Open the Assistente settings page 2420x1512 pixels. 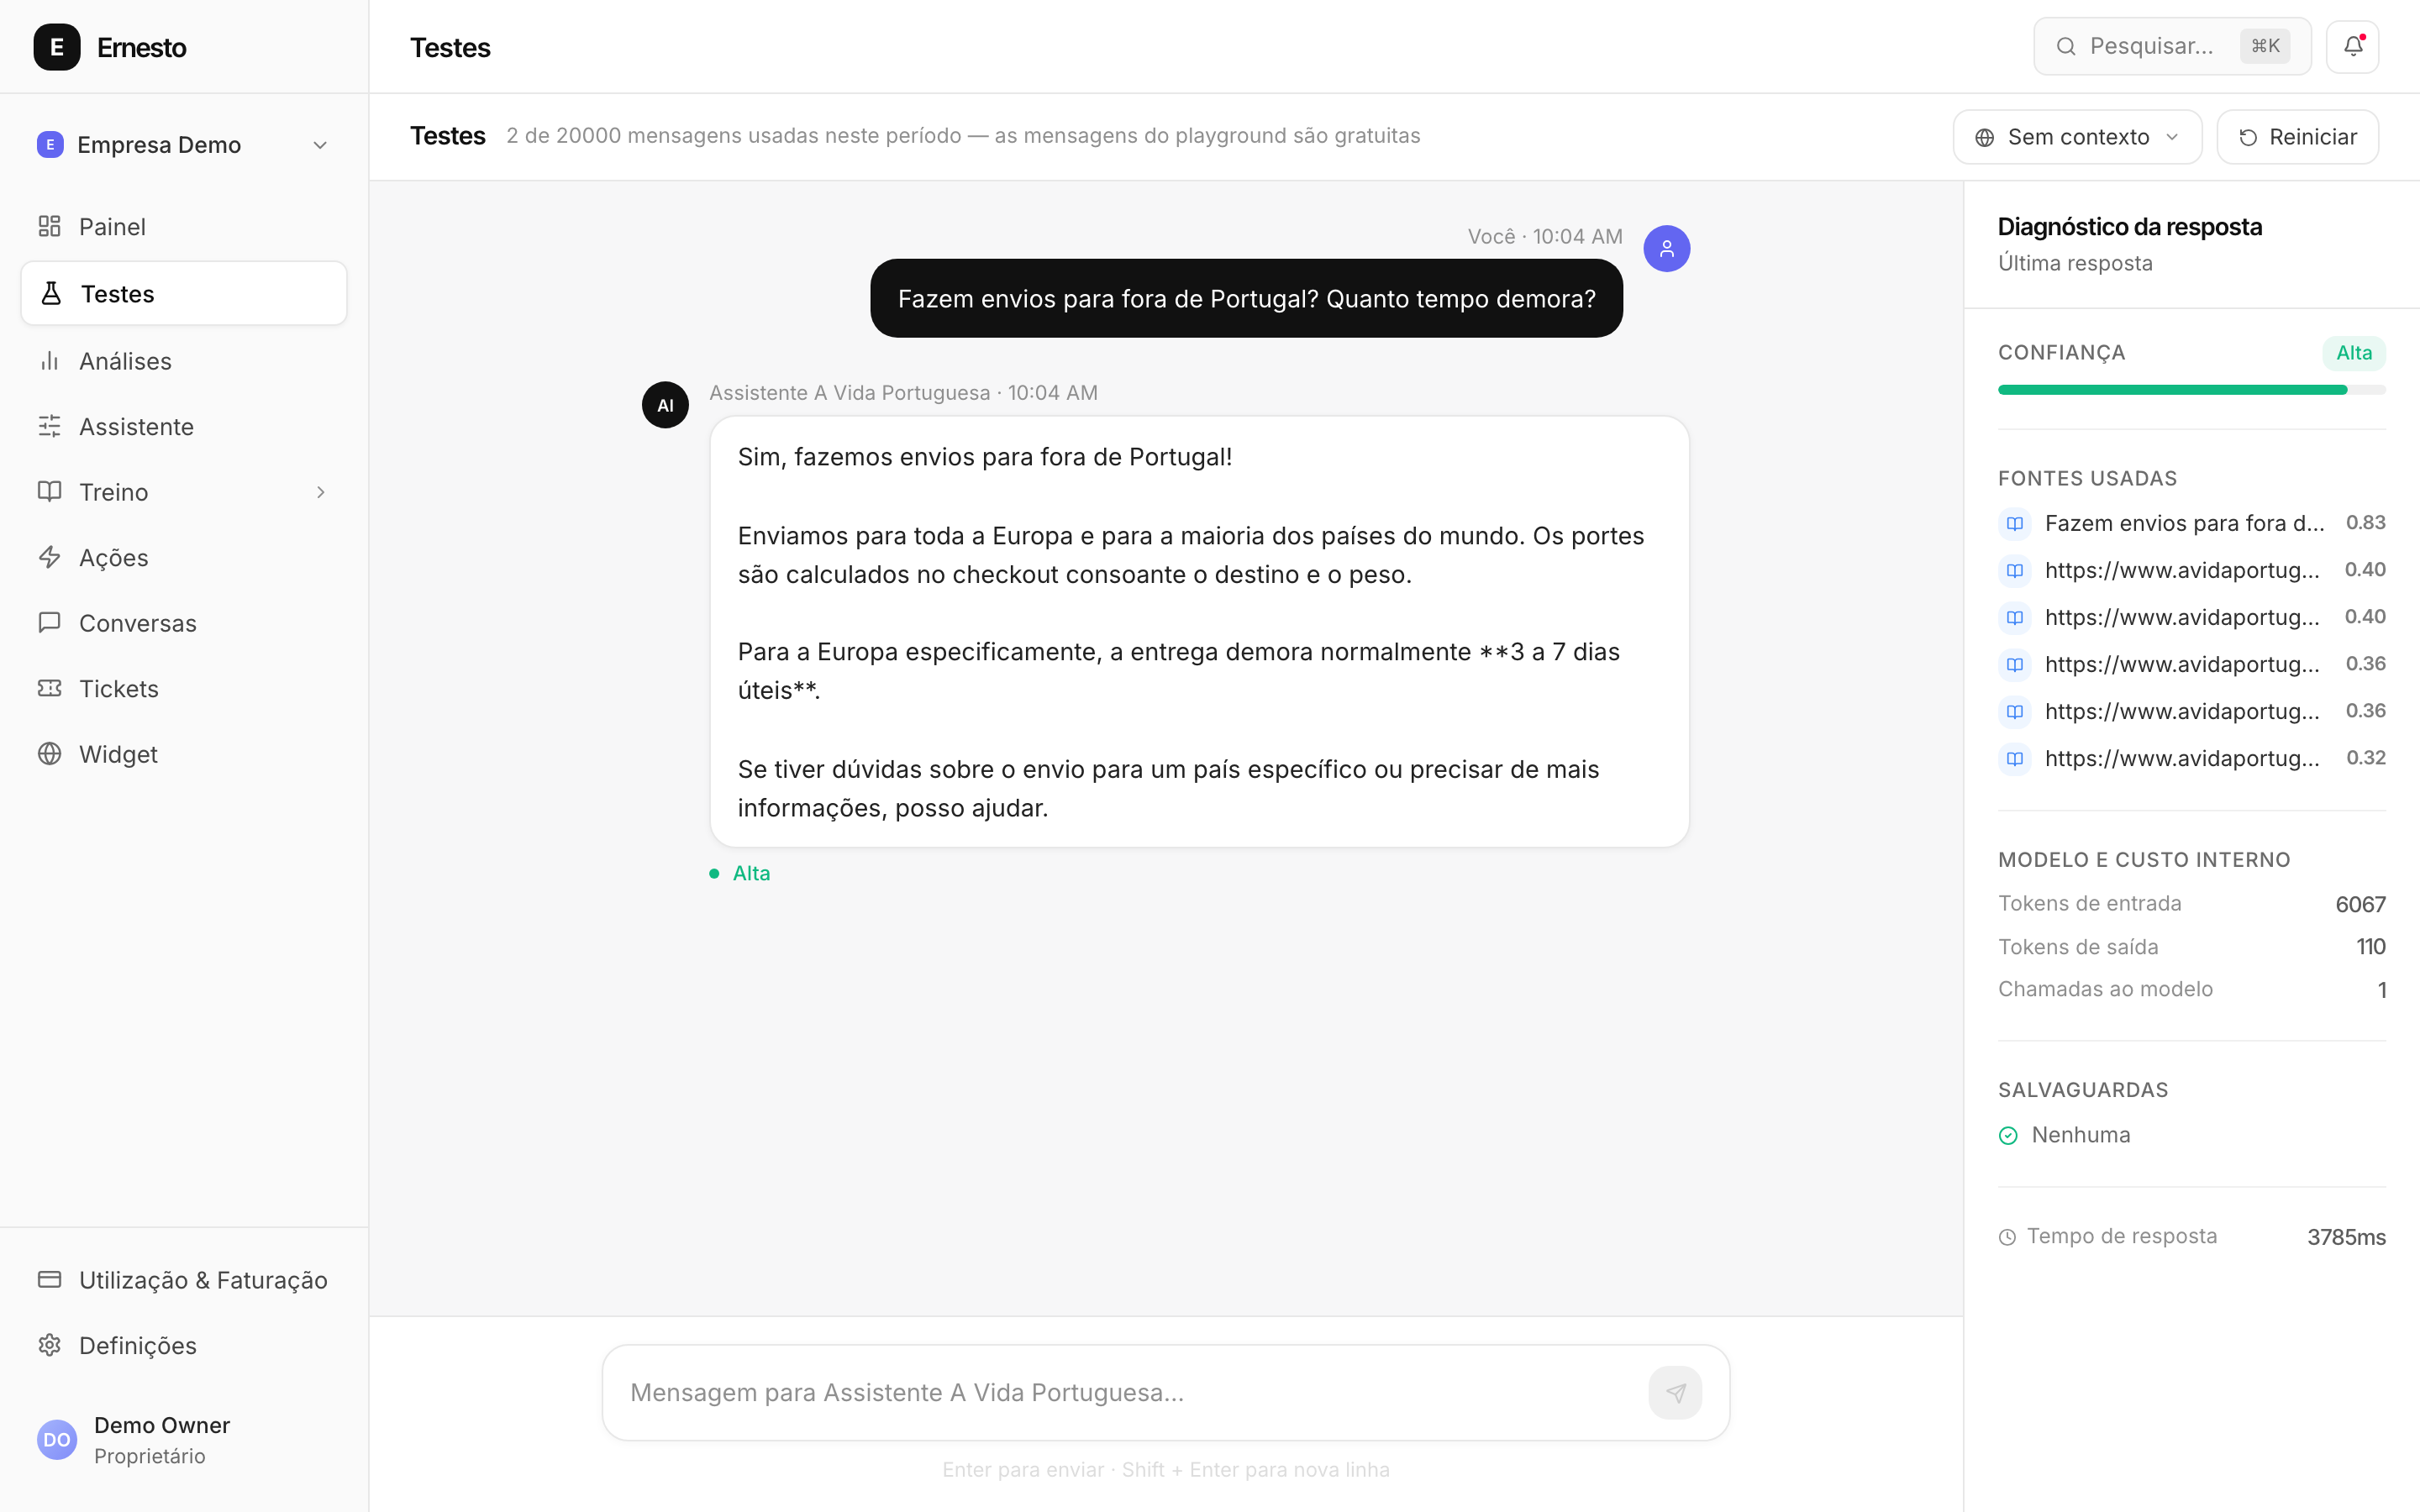[184, 427]
